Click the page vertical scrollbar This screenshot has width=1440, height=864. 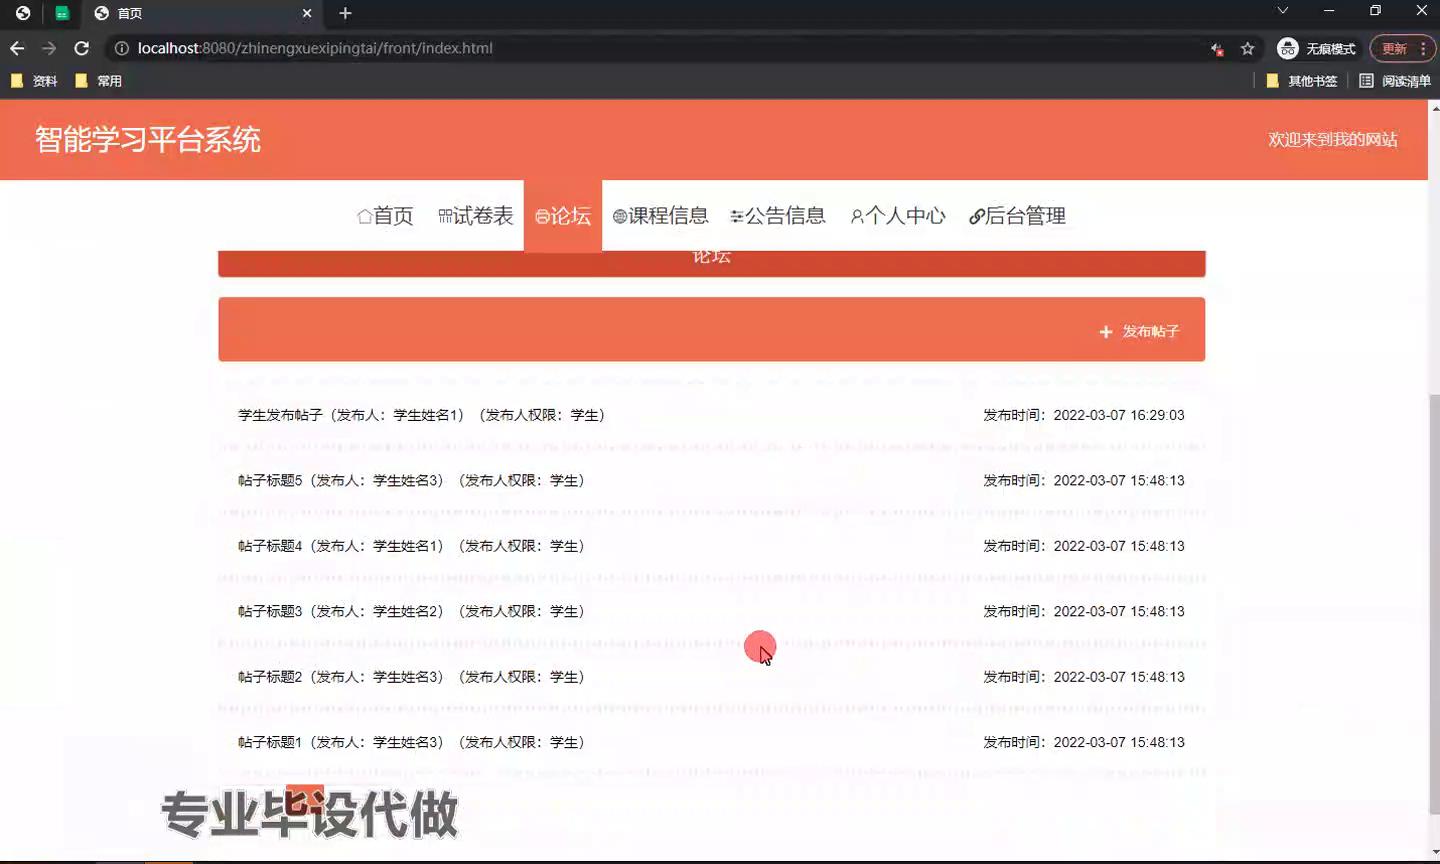pos(1433,600)
